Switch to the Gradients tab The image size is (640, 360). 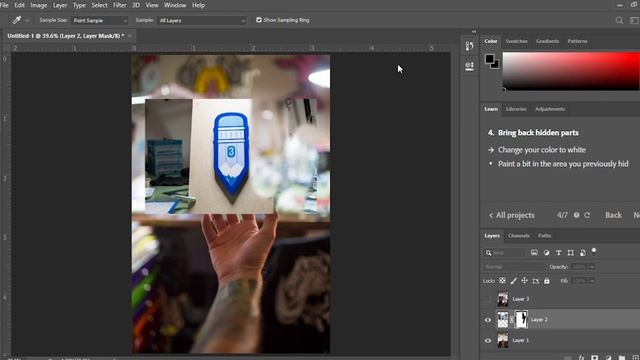tap(547, 41)
